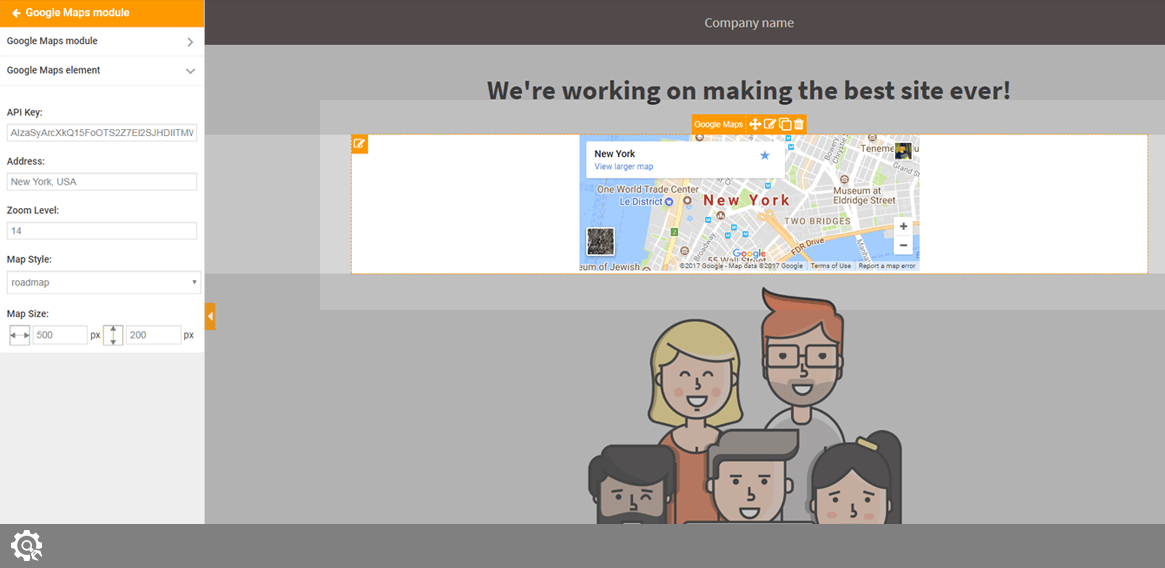
Task: Switch to satellite view thumbnail on map
Action: [x=600, y=241]
